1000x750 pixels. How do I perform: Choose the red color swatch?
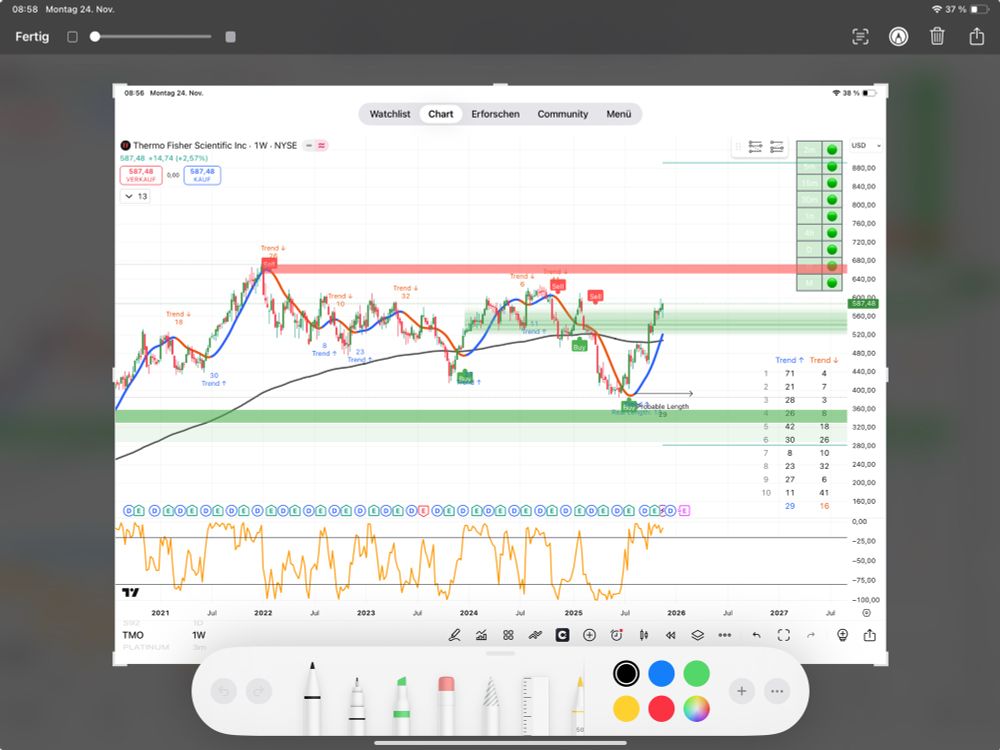pos(661,709)
